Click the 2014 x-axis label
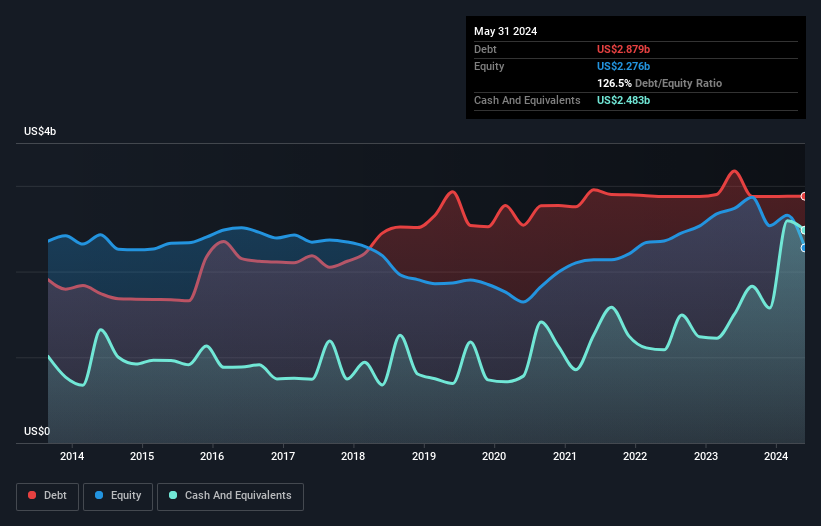Screen dimensions: 821x526 coord(72,456)
